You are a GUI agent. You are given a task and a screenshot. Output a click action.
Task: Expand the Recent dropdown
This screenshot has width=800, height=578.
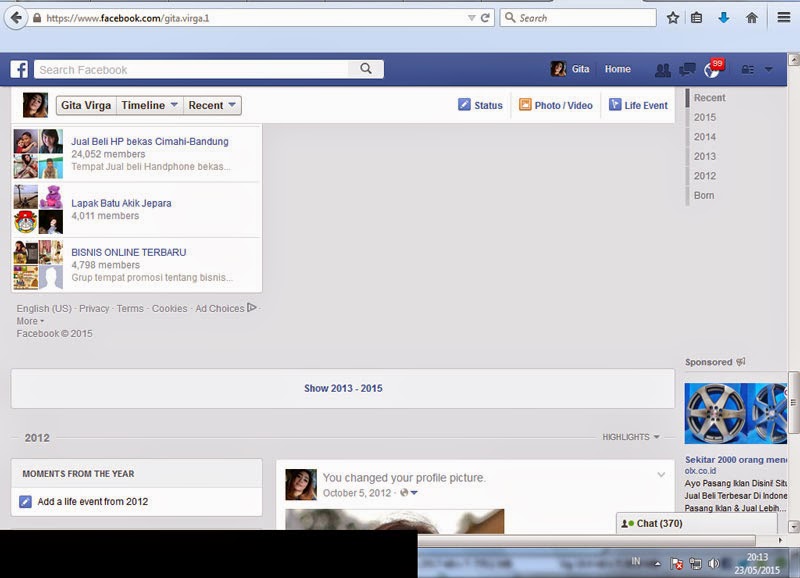point(212,106)
